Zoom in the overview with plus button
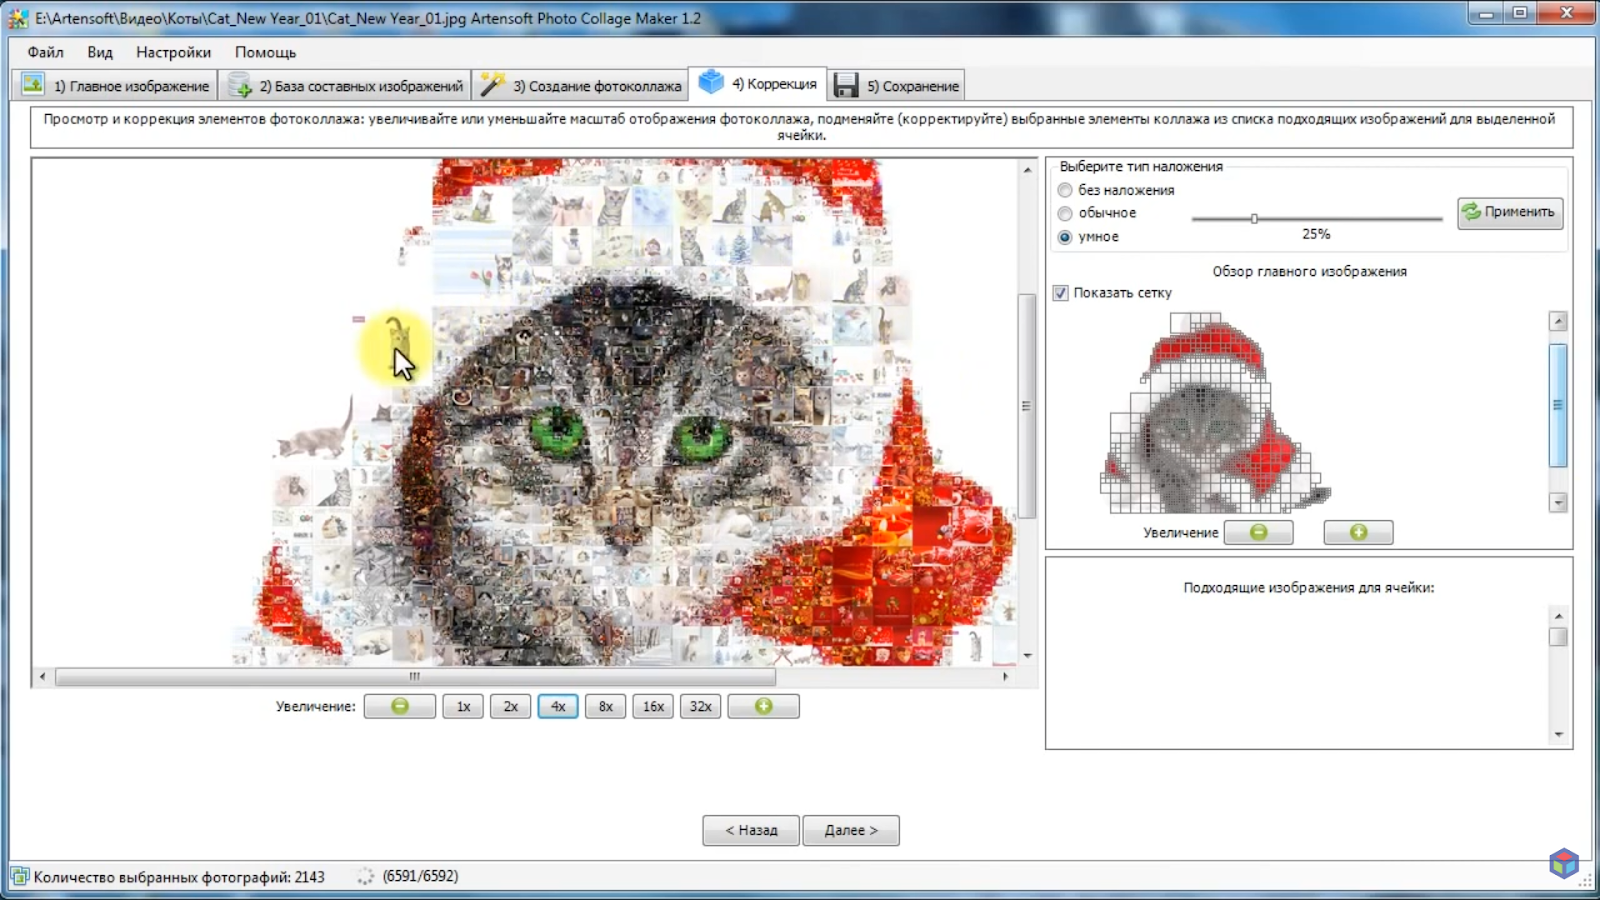Image resolution: width=1600 pixels, height=900 pixels. coord(1358,532)
